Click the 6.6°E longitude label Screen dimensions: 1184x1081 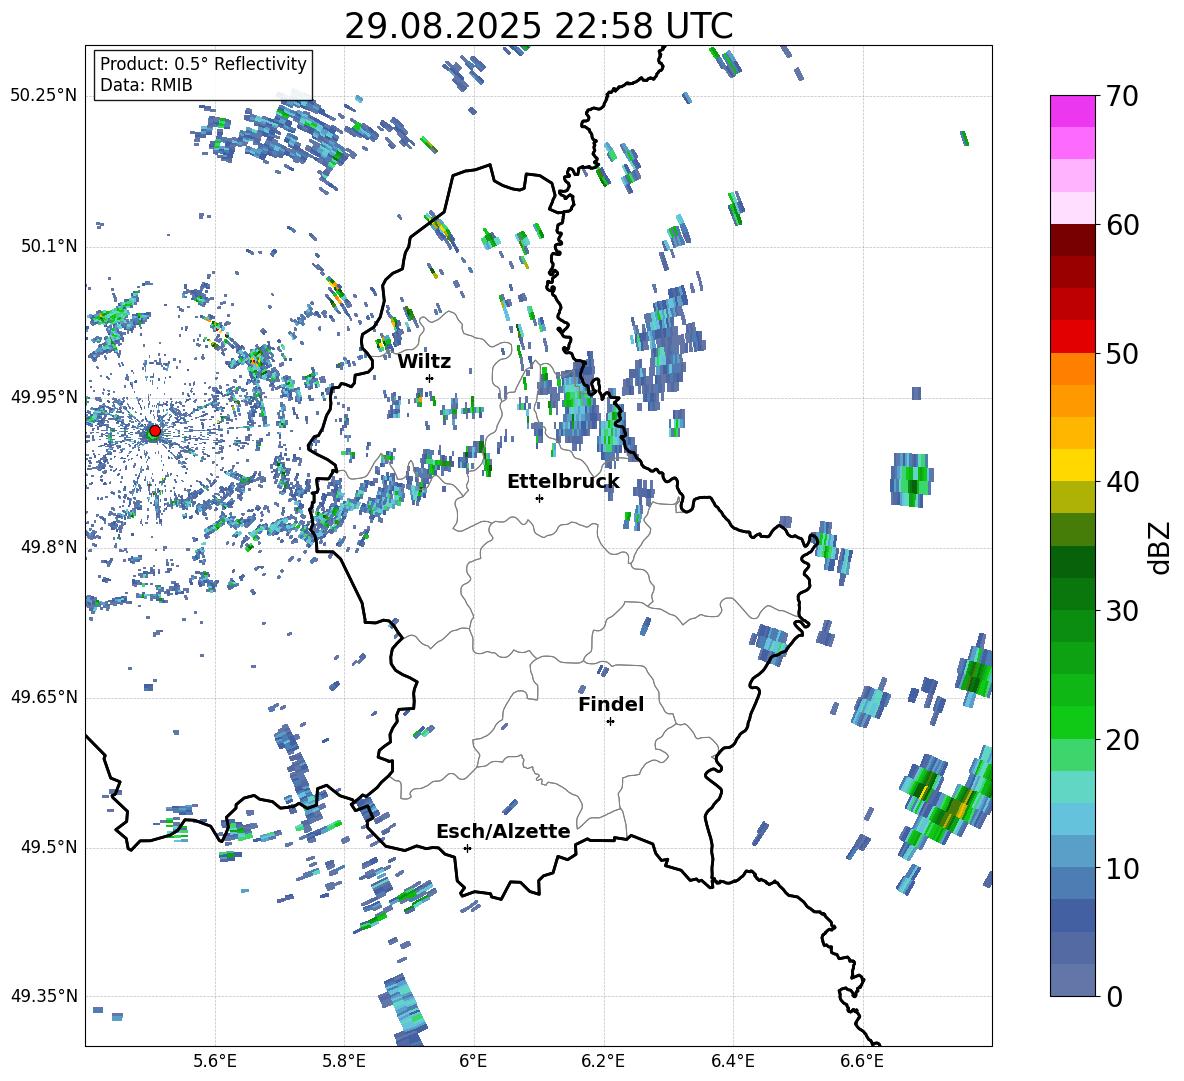(x=862, y=1061)
